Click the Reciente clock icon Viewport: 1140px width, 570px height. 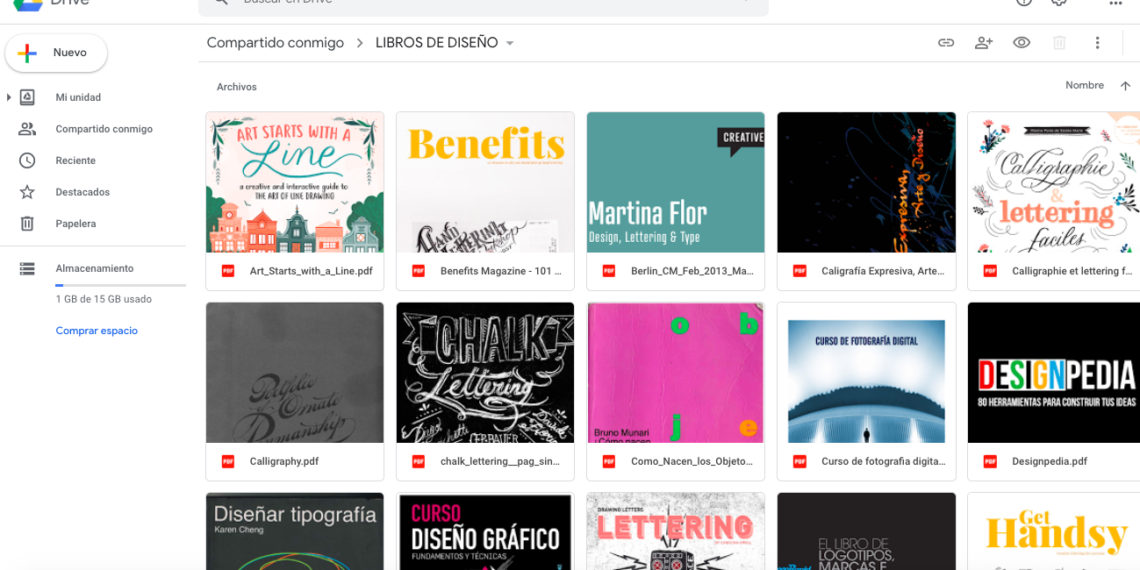click(27, 161)
